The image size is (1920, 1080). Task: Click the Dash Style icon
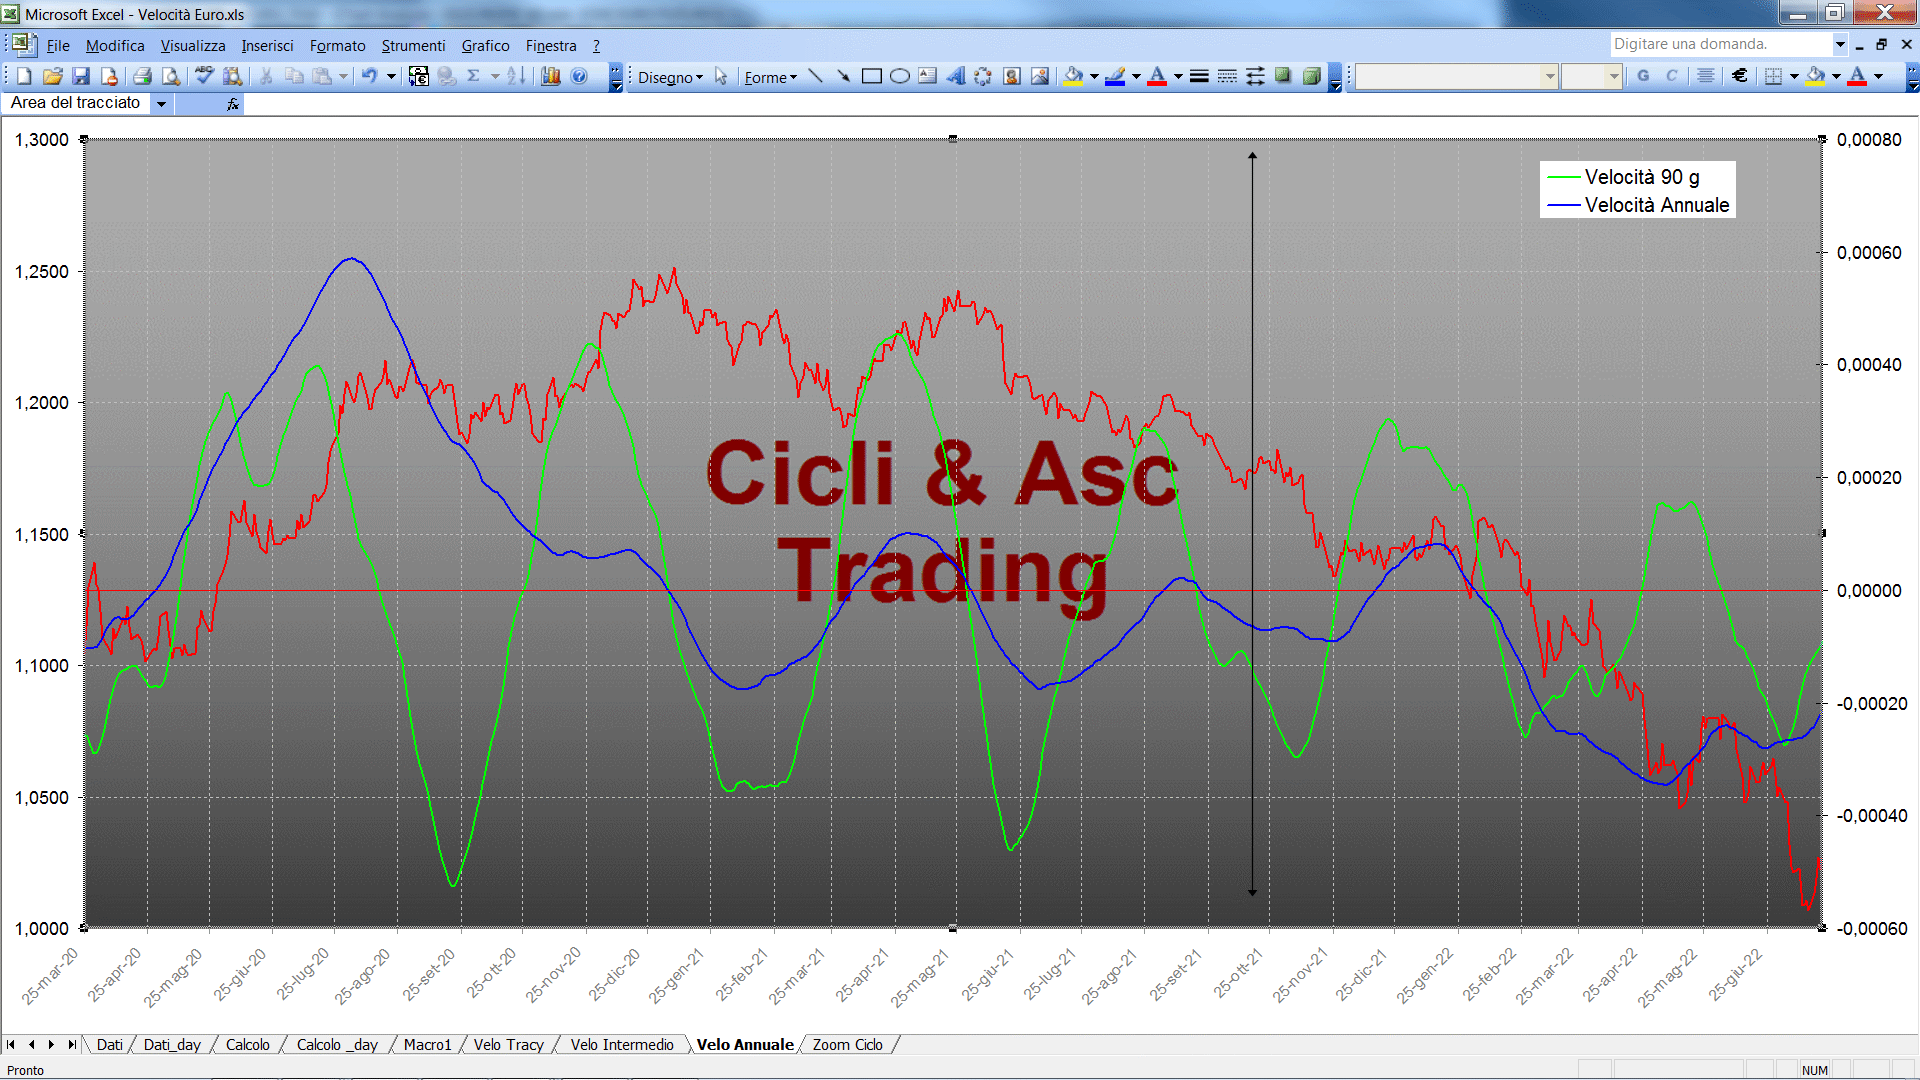[x=1227, y=76]
